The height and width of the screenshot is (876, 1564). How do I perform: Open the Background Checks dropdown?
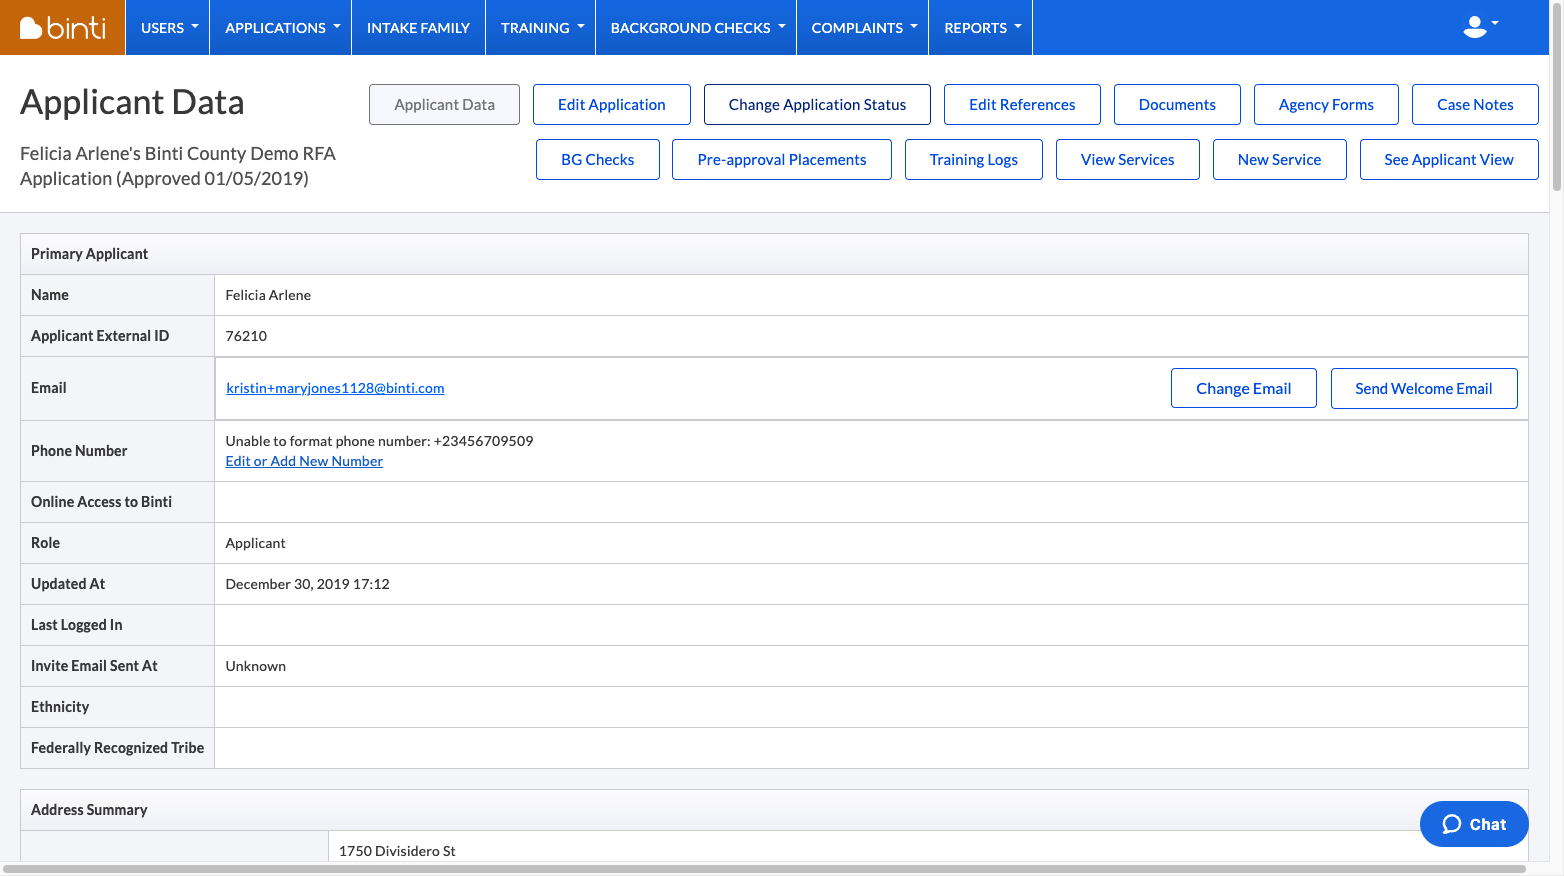(696, 28)
